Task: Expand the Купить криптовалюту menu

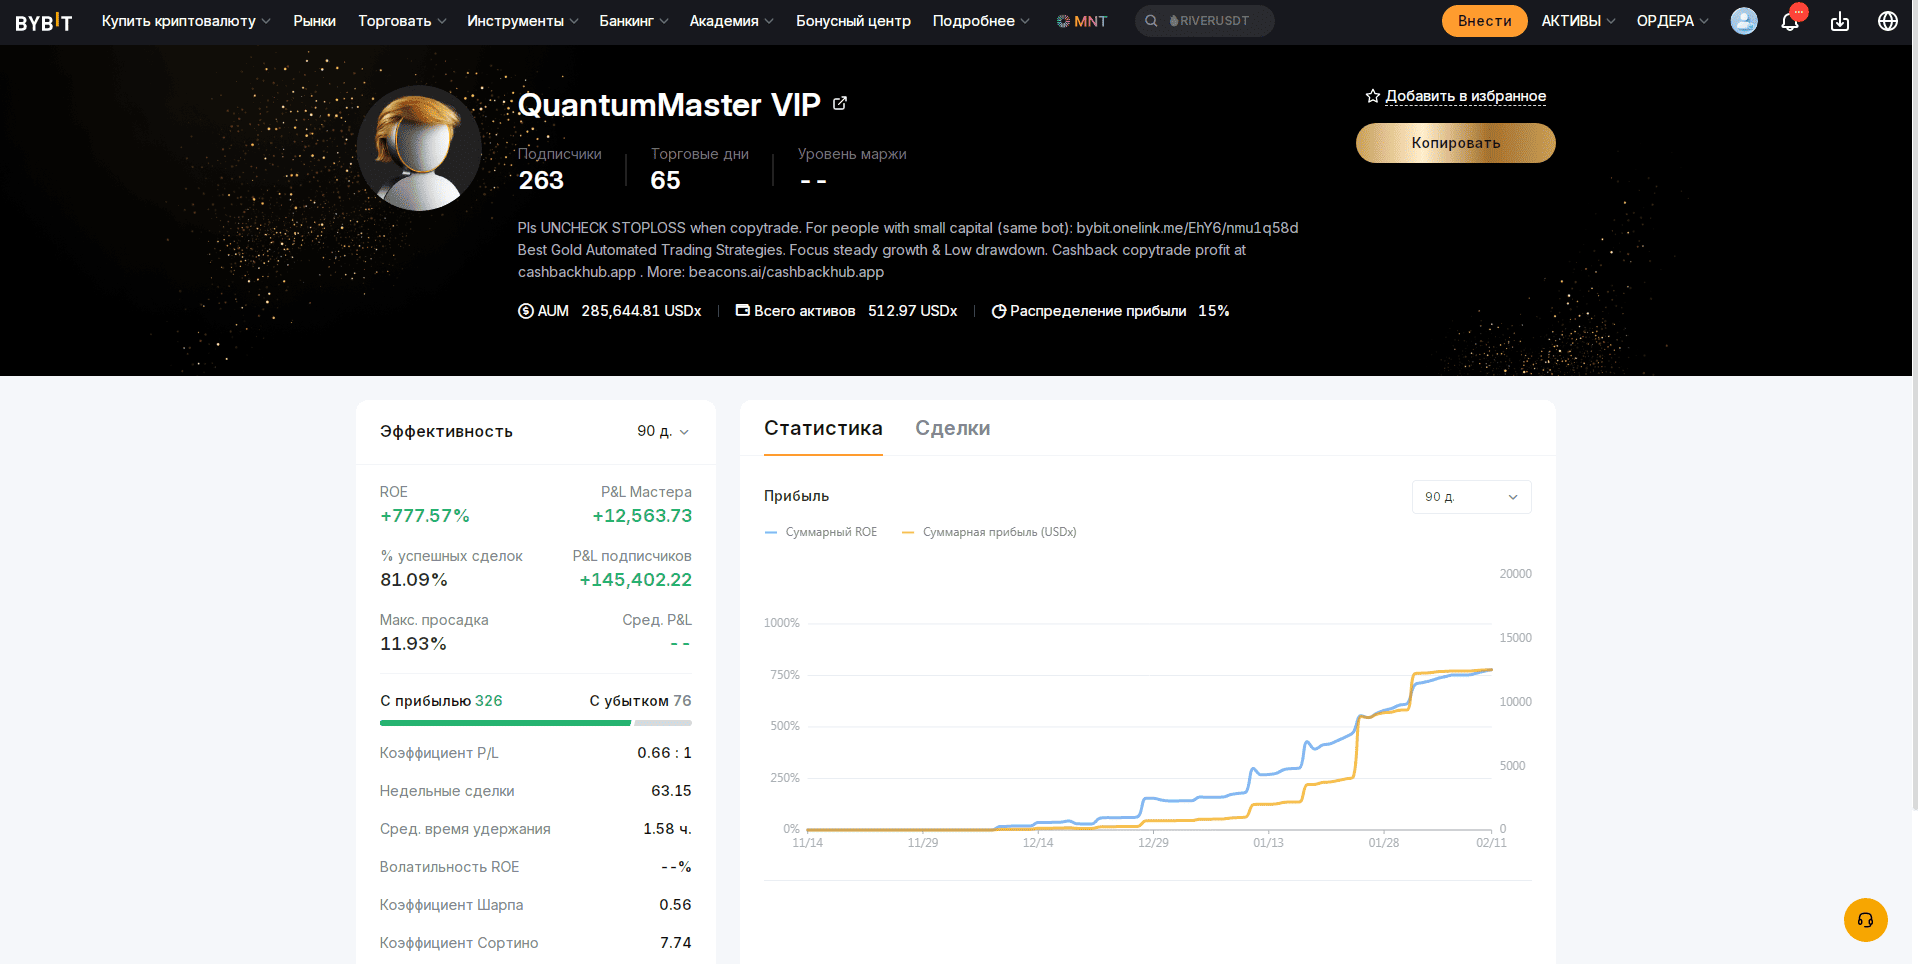Action: pos(186,21)
